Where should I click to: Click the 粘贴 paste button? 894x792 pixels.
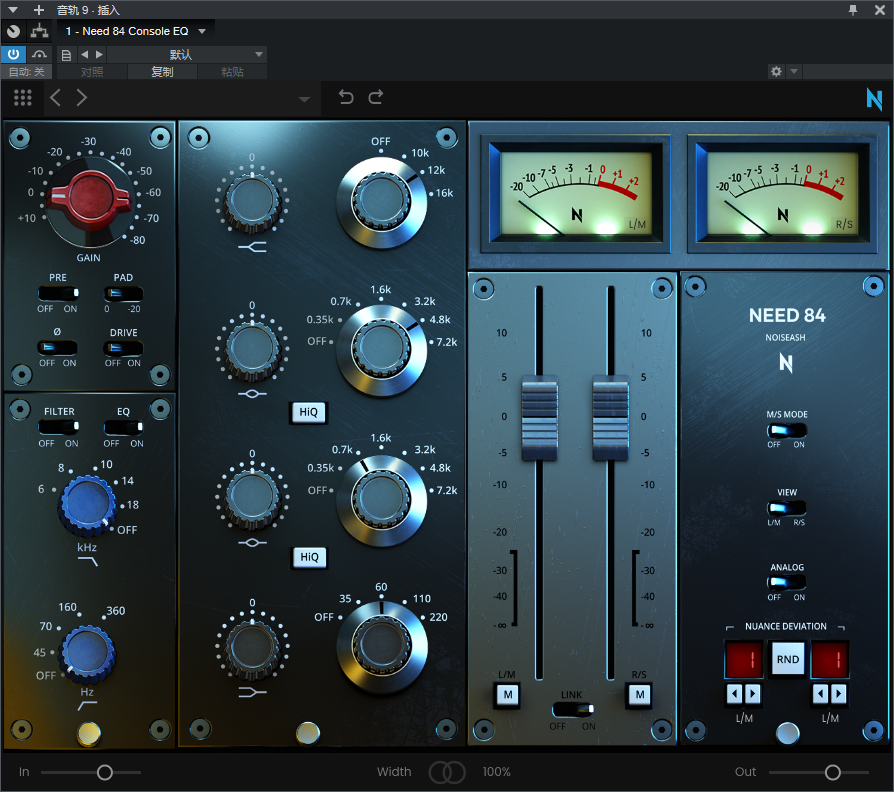click(x=232, y=72)
